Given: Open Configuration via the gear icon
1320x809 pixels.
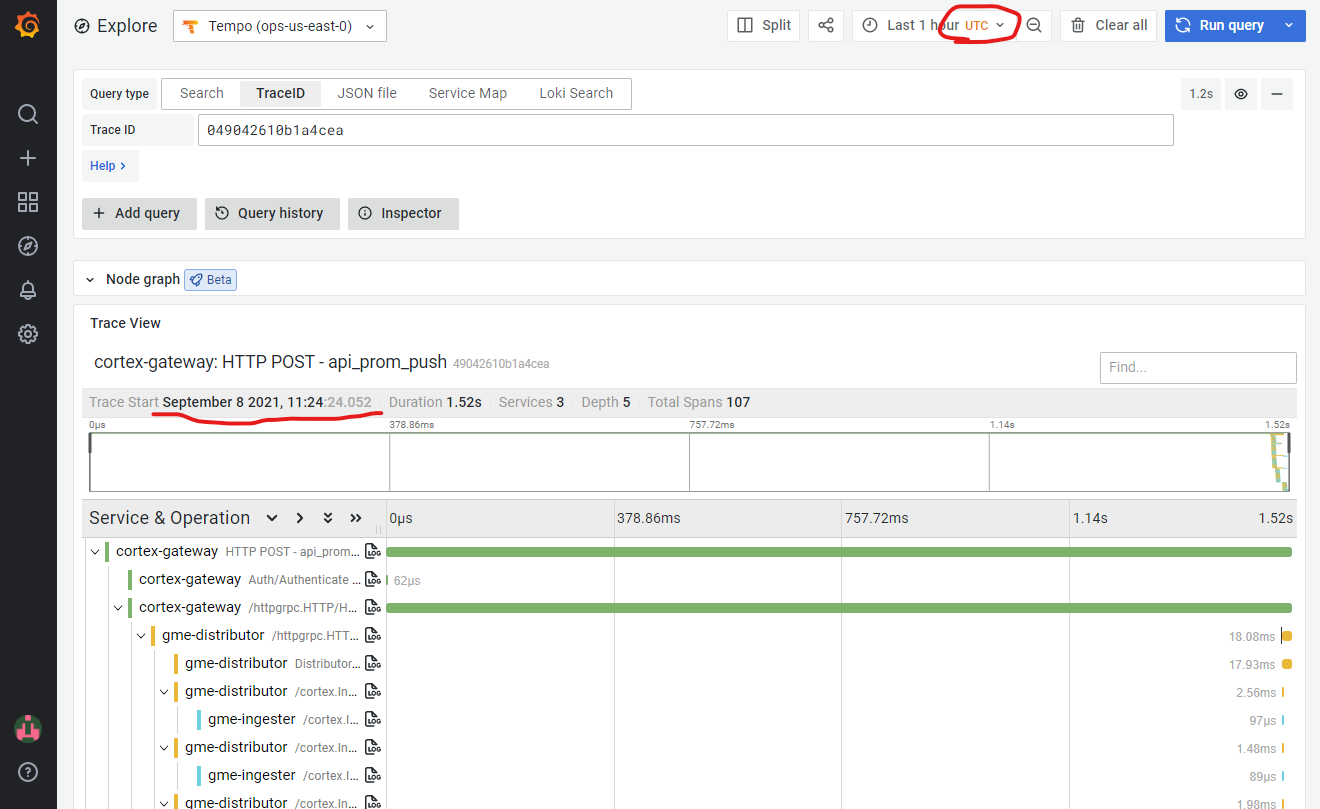Looking at the screenshot, I should (27, 333).
